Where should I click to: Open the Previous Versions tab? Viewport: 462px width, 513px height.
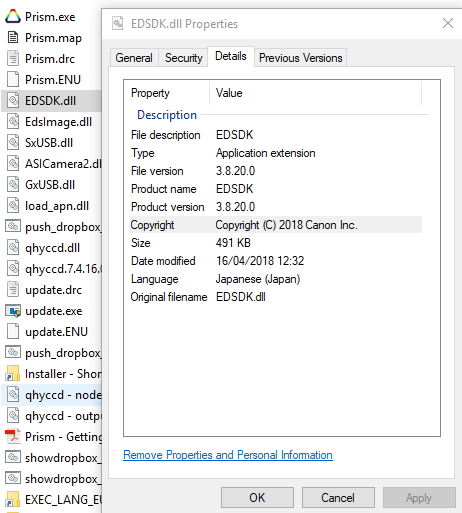301,58
